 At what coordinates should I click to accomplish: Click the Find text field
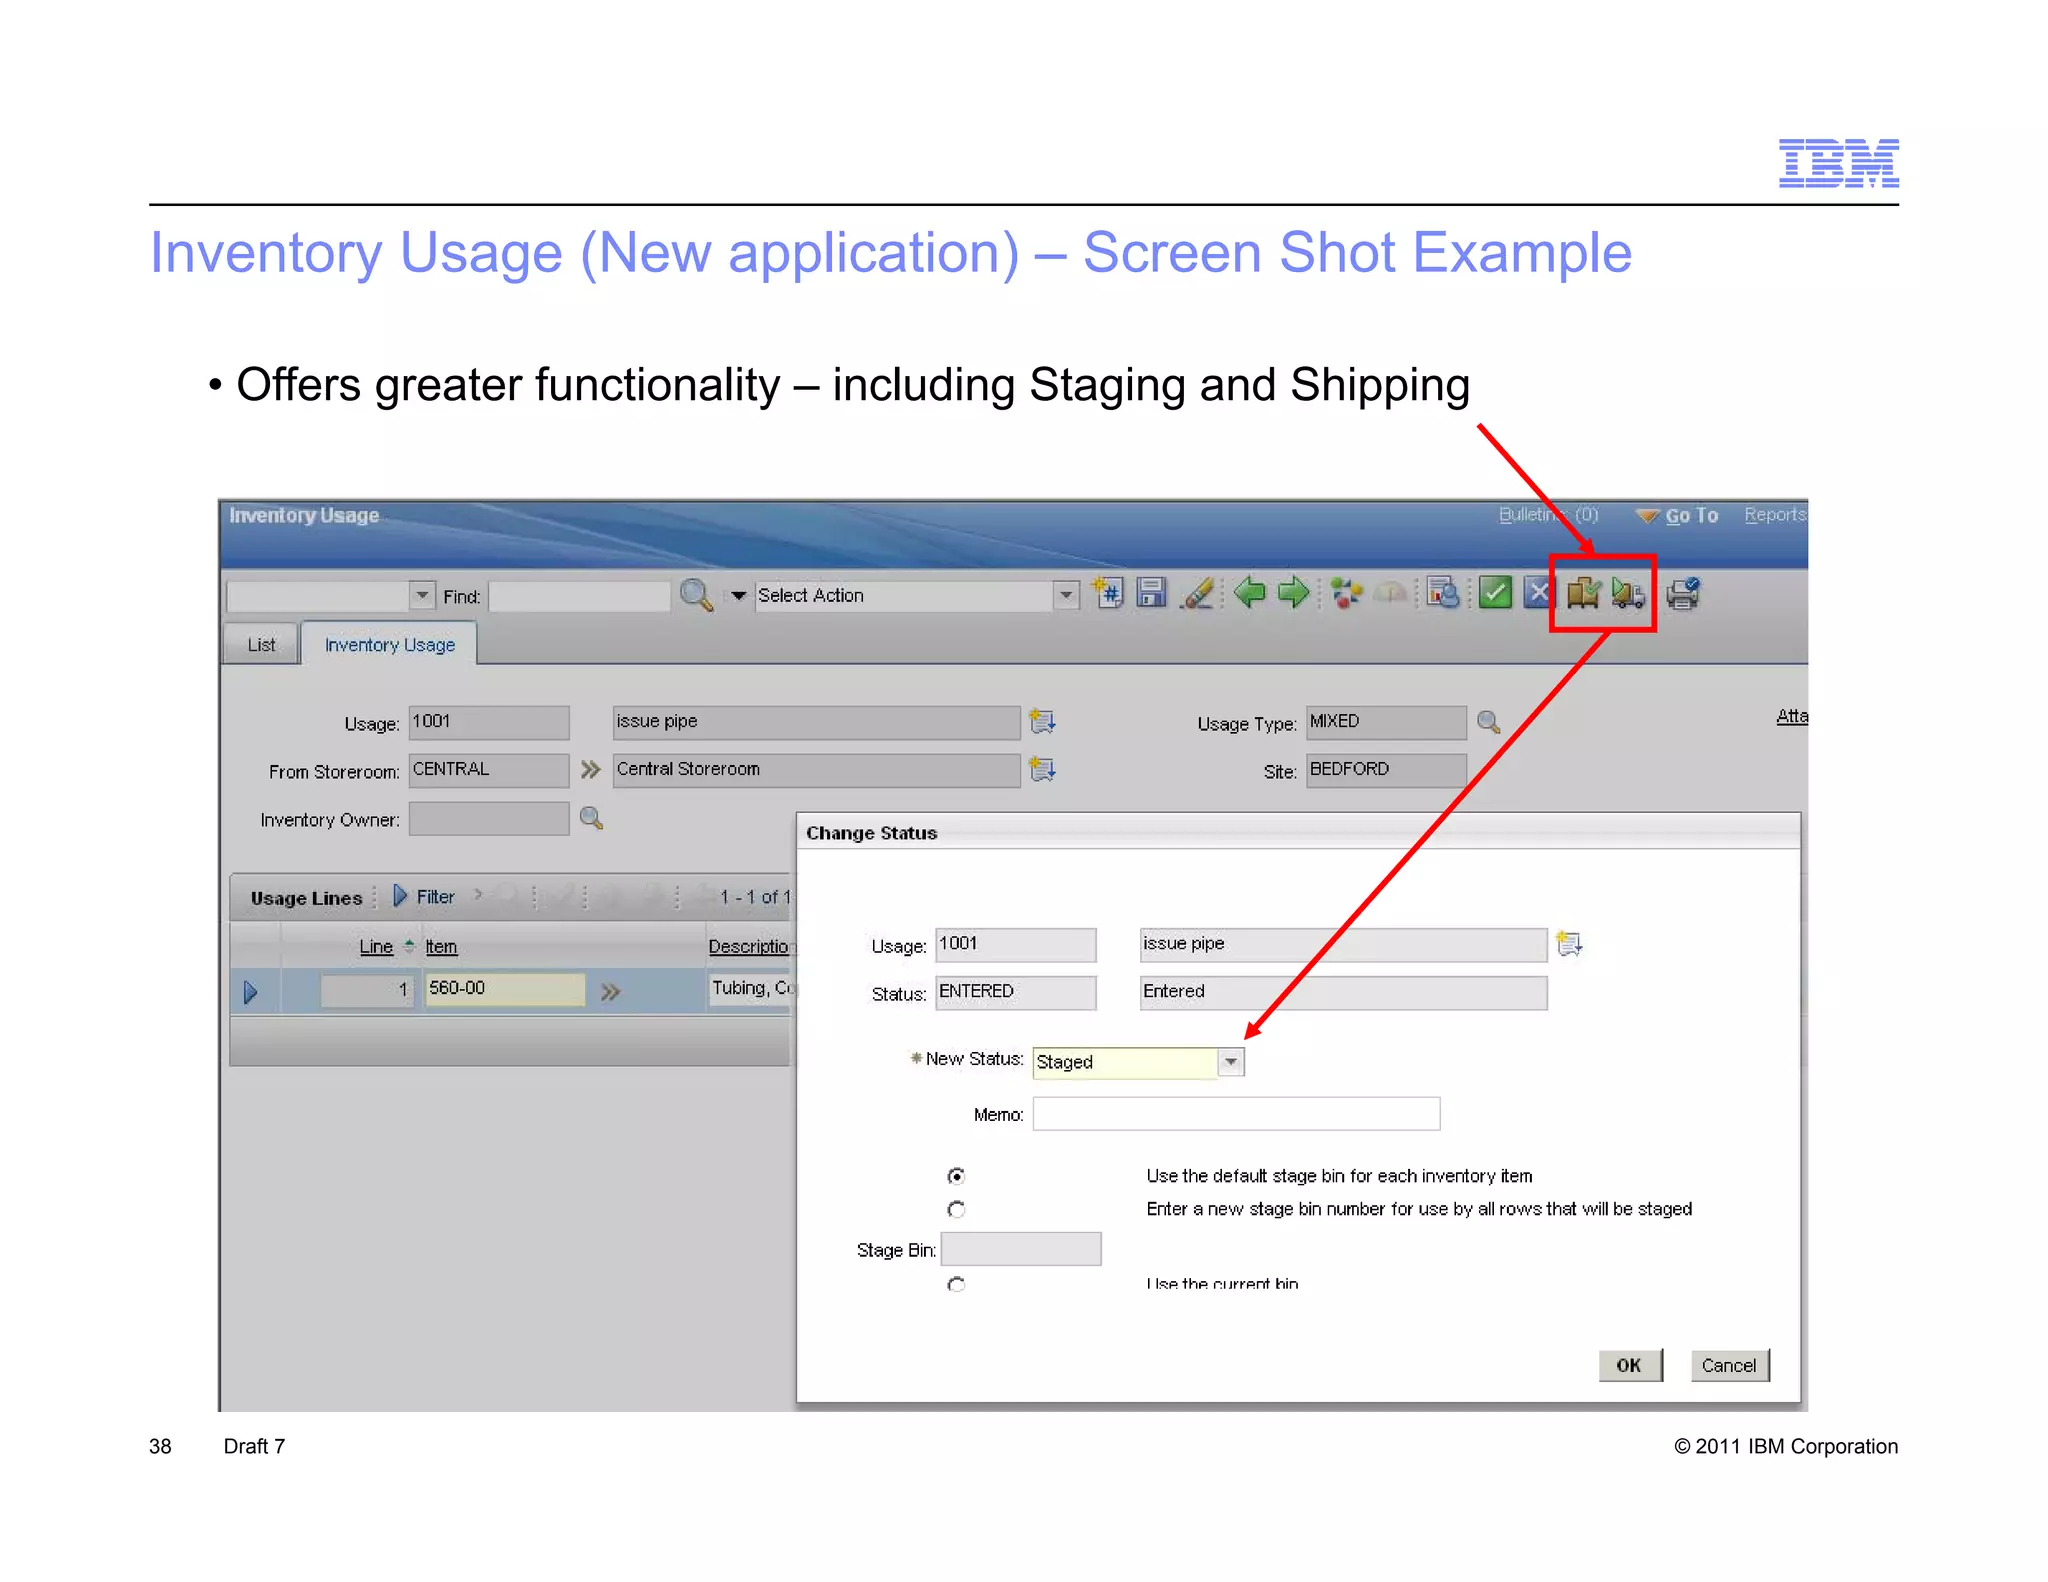coord(579,595)
